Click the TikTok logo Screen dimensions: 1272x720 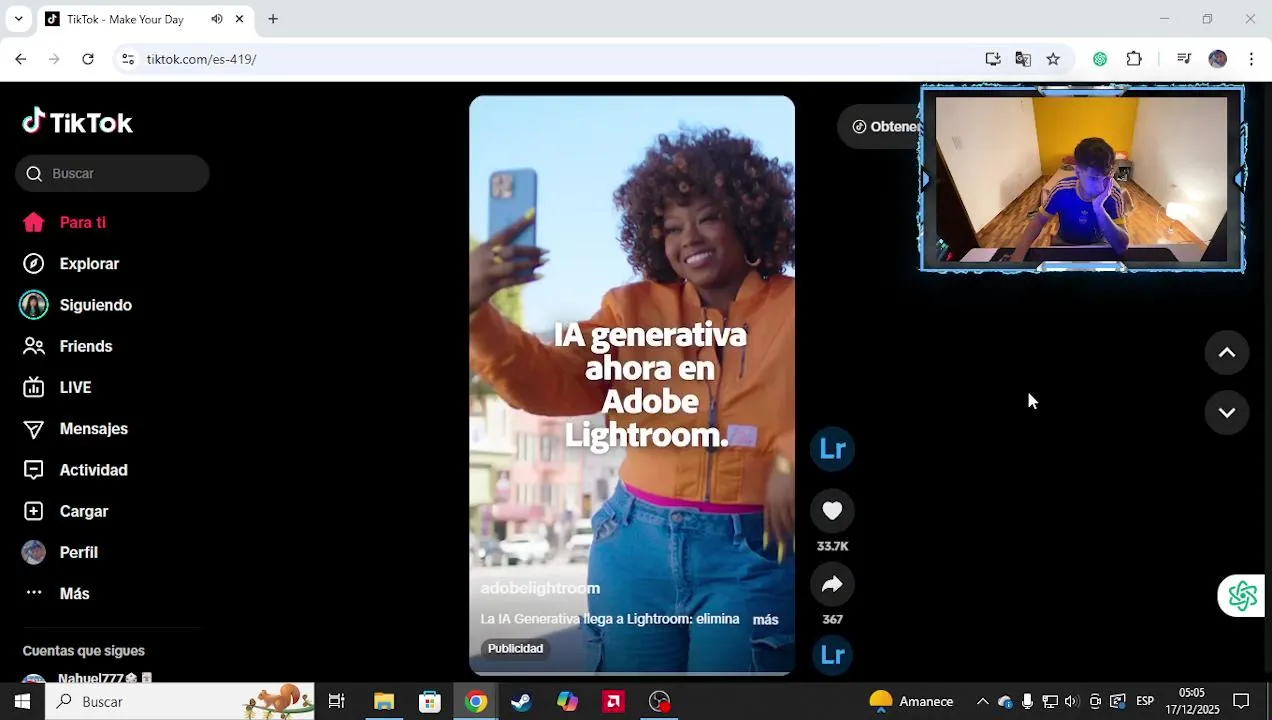click(77, 122)
